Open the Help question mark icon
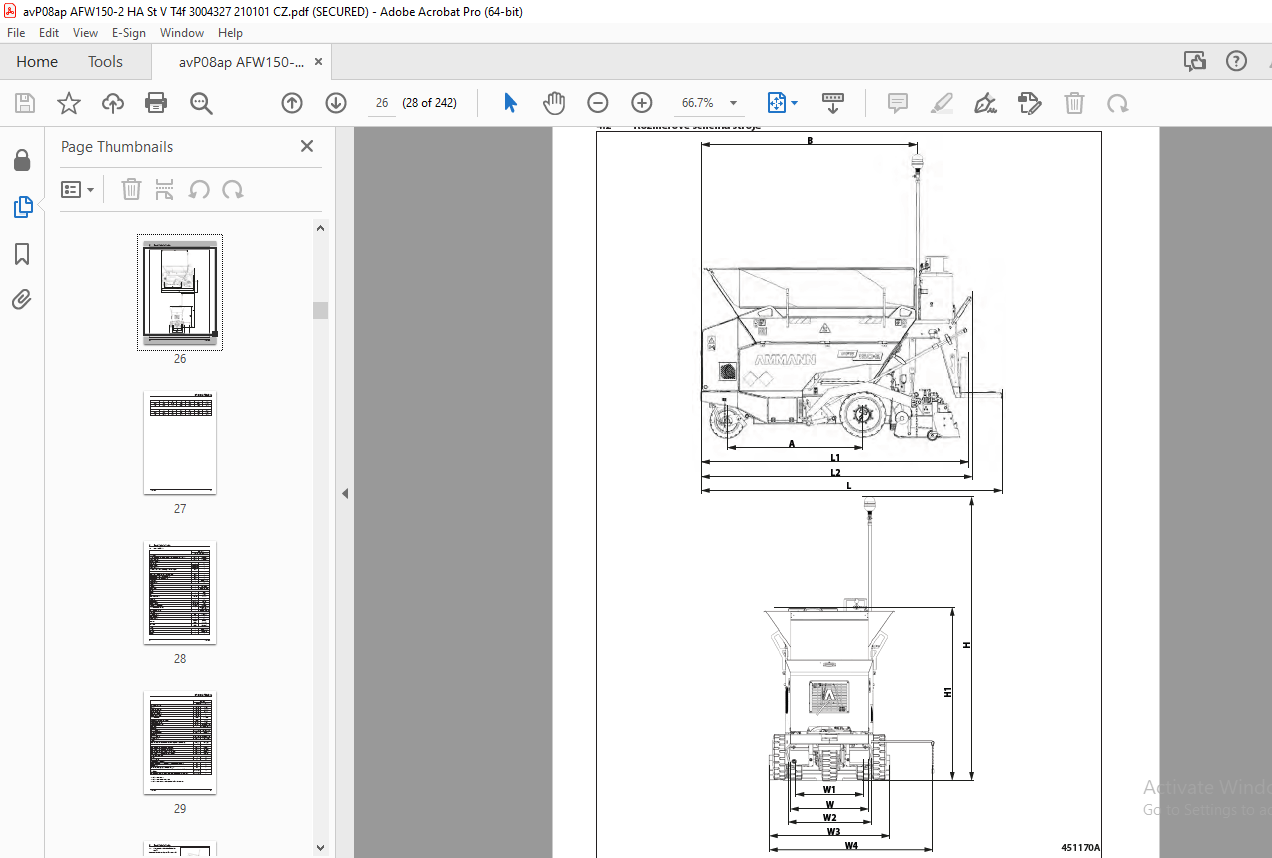Image resolution: width=1272 pixels, height=858 pixels. [x=1237, y=62]
